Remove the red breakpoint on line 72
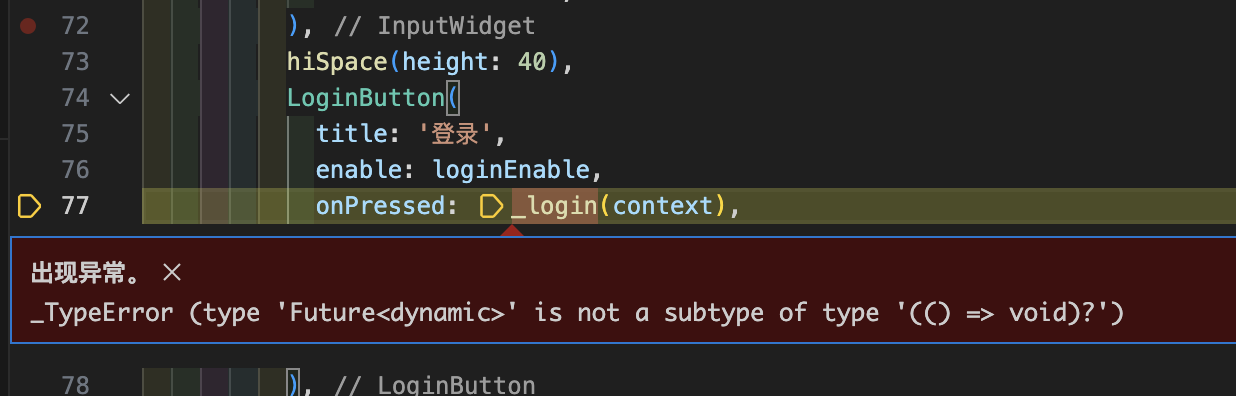The height and width of the screenshot is (396, 1236). coord(28,26)
